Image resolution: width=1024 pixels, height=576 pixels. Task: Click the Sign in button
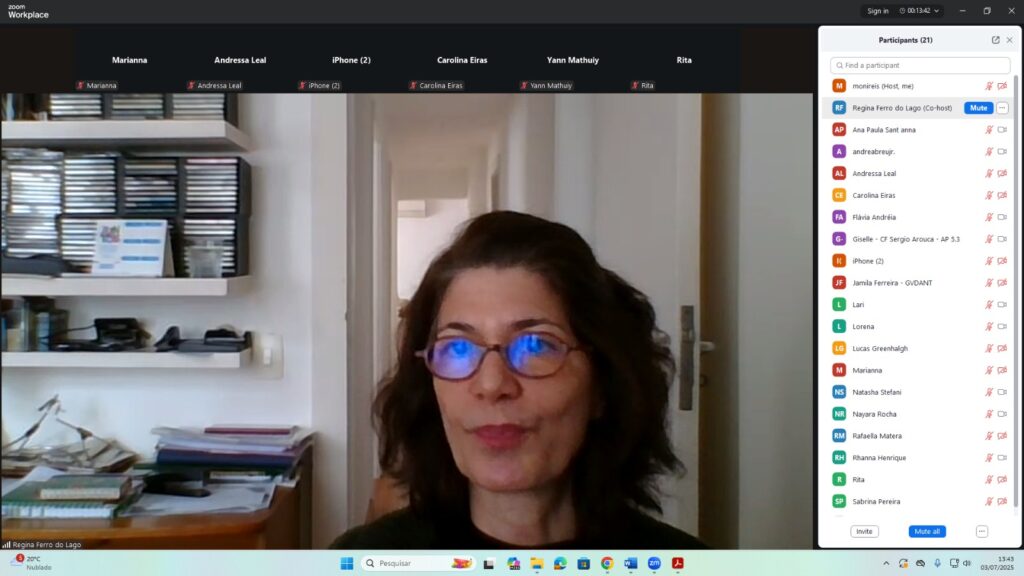tap(878, 11)
